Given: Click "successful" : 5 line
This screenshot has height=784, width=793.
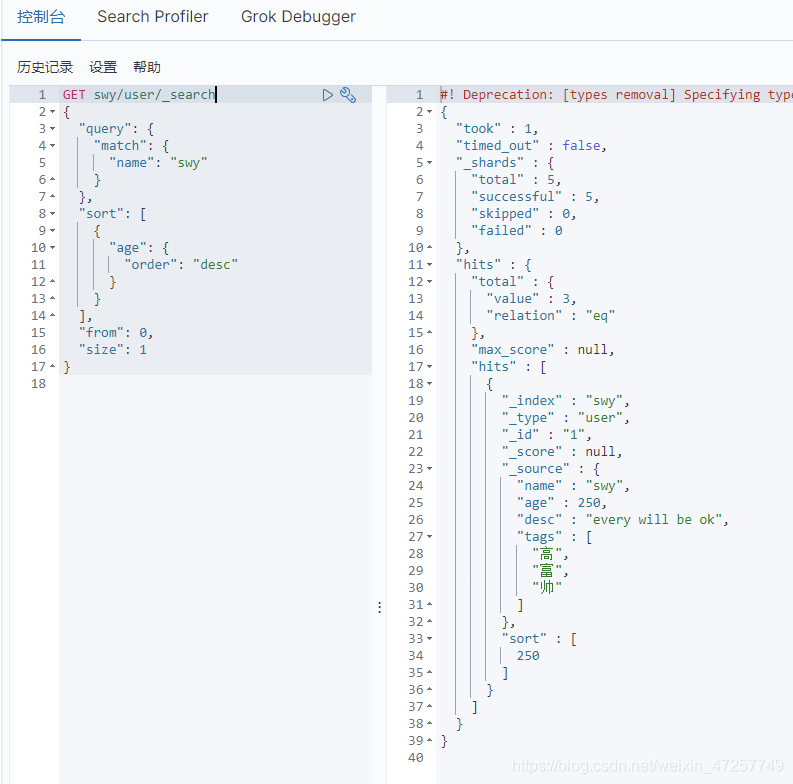Looking at the screenshot, I should coord(535,197).
